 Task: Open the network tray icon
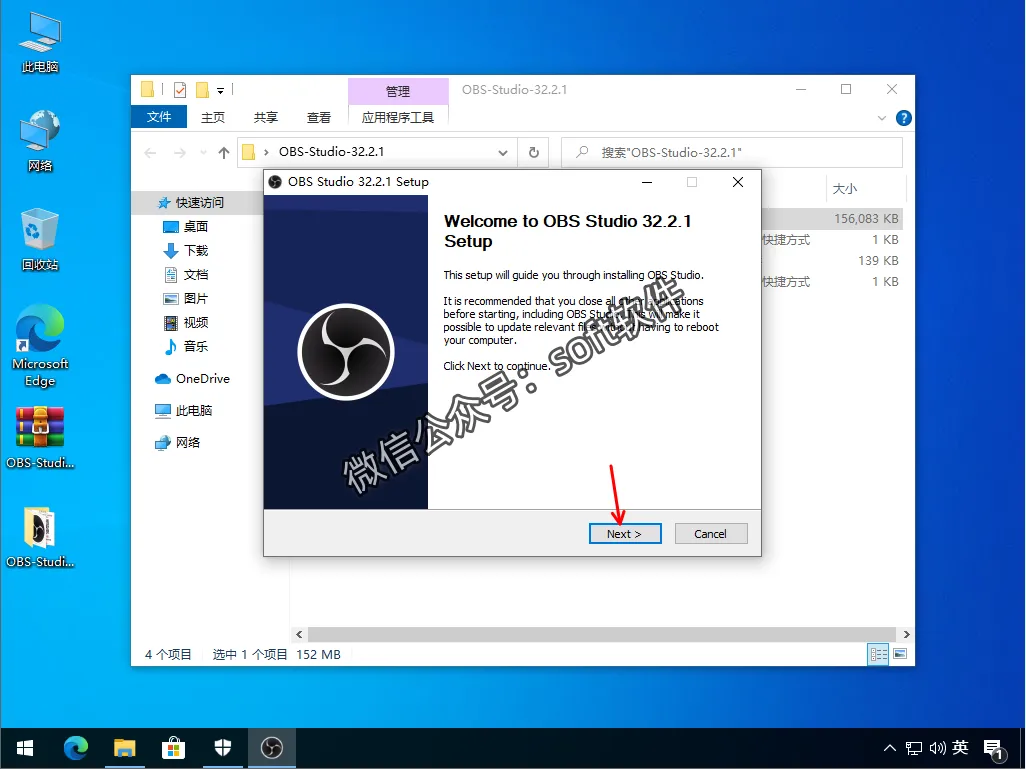[x=913, y=747]
